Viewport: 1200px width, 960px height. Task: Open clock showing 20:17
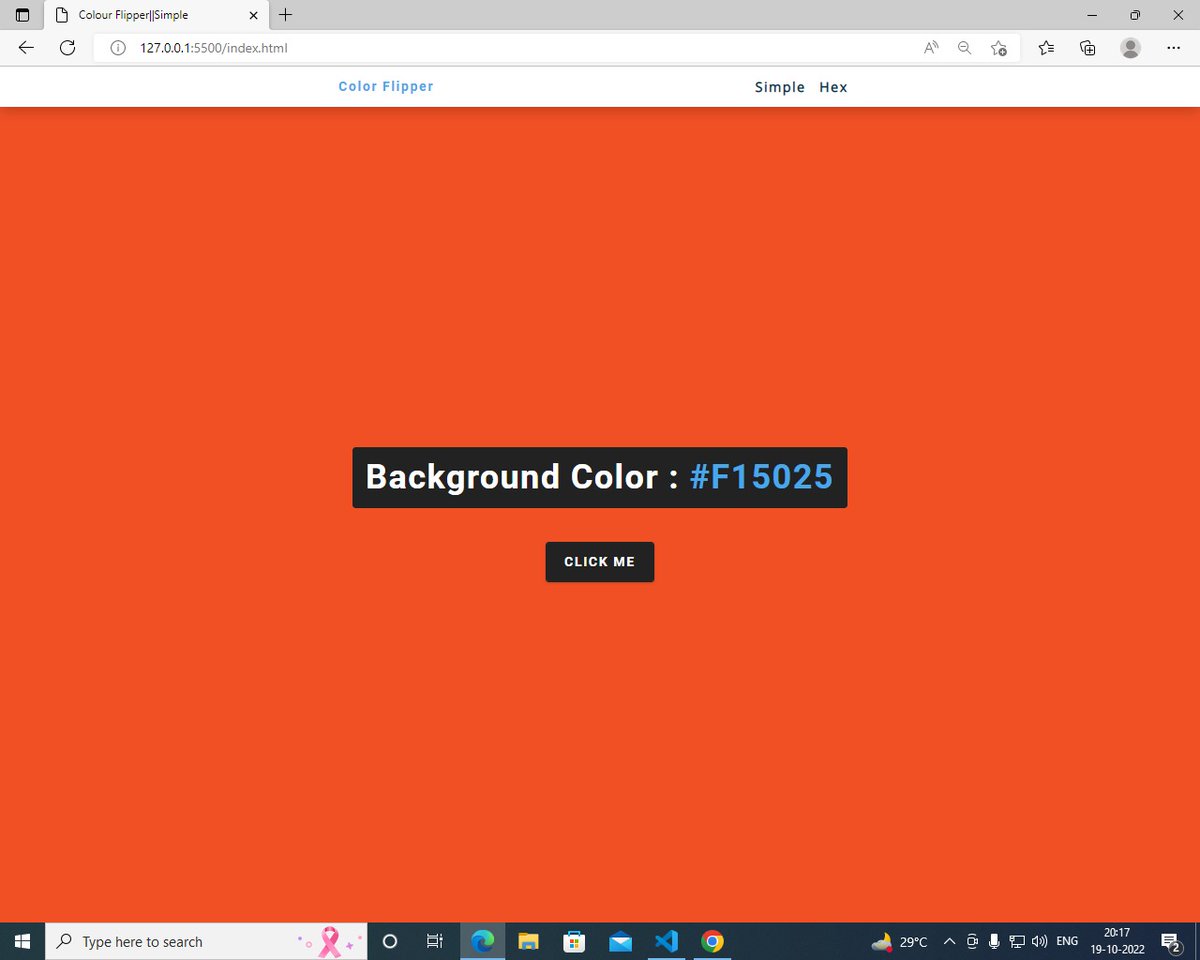click(1117, 941)
